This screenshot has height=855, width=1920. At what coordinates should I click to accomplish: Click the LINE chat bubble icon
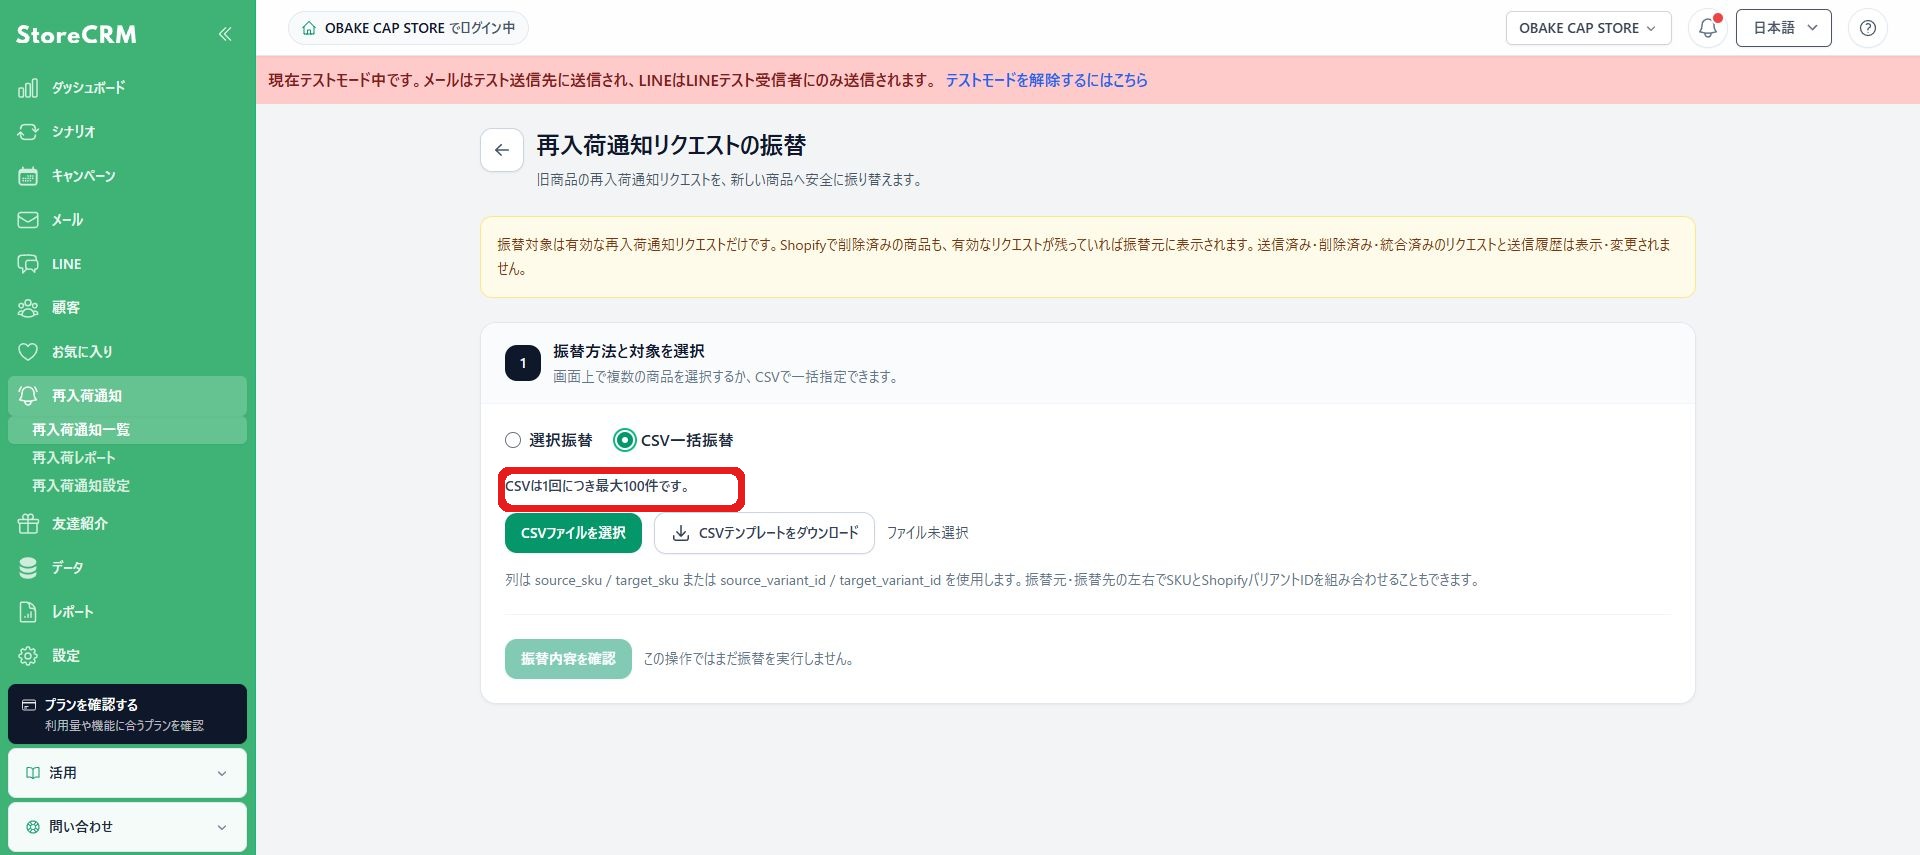pyautogui.click(x=28, y=264)
